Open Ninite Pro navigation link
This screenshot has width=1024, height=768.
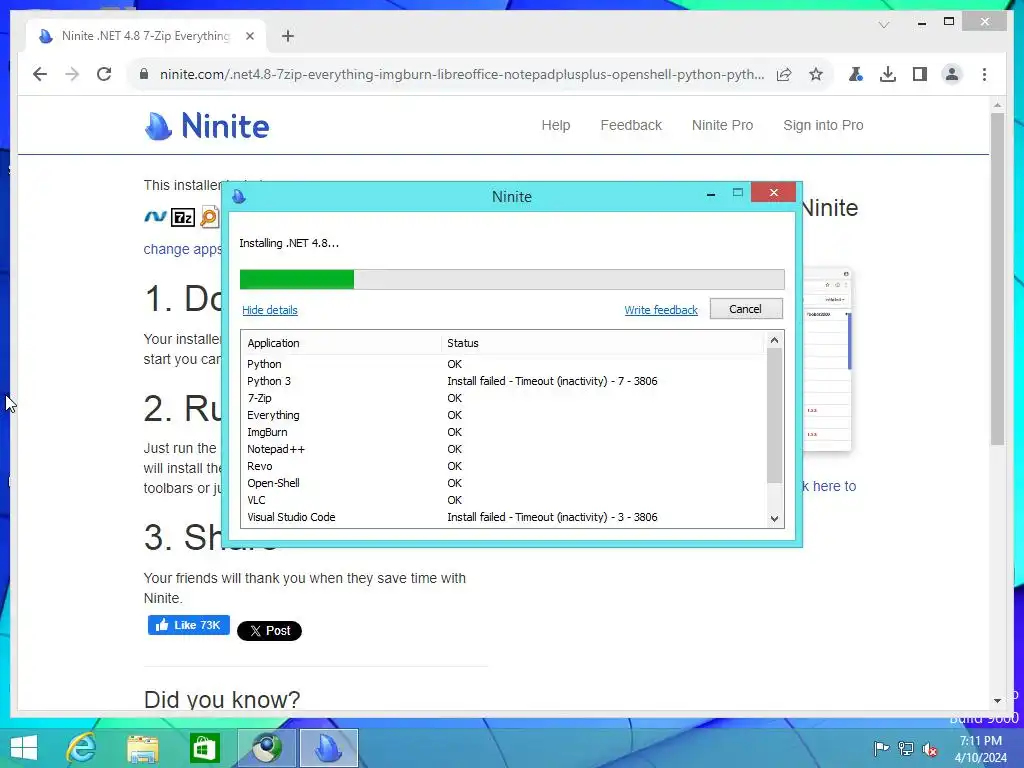tap(722, 125)
